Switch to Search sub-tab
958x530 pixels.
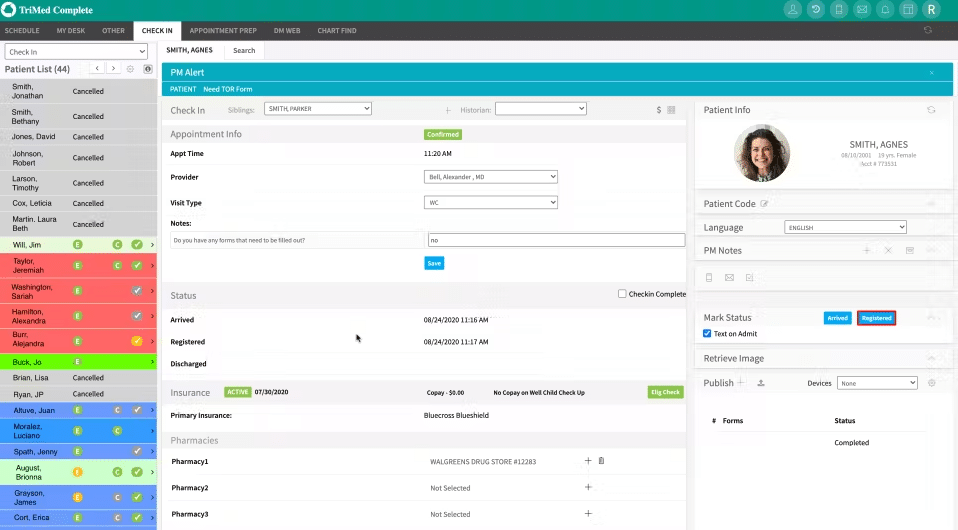point(244,51)
